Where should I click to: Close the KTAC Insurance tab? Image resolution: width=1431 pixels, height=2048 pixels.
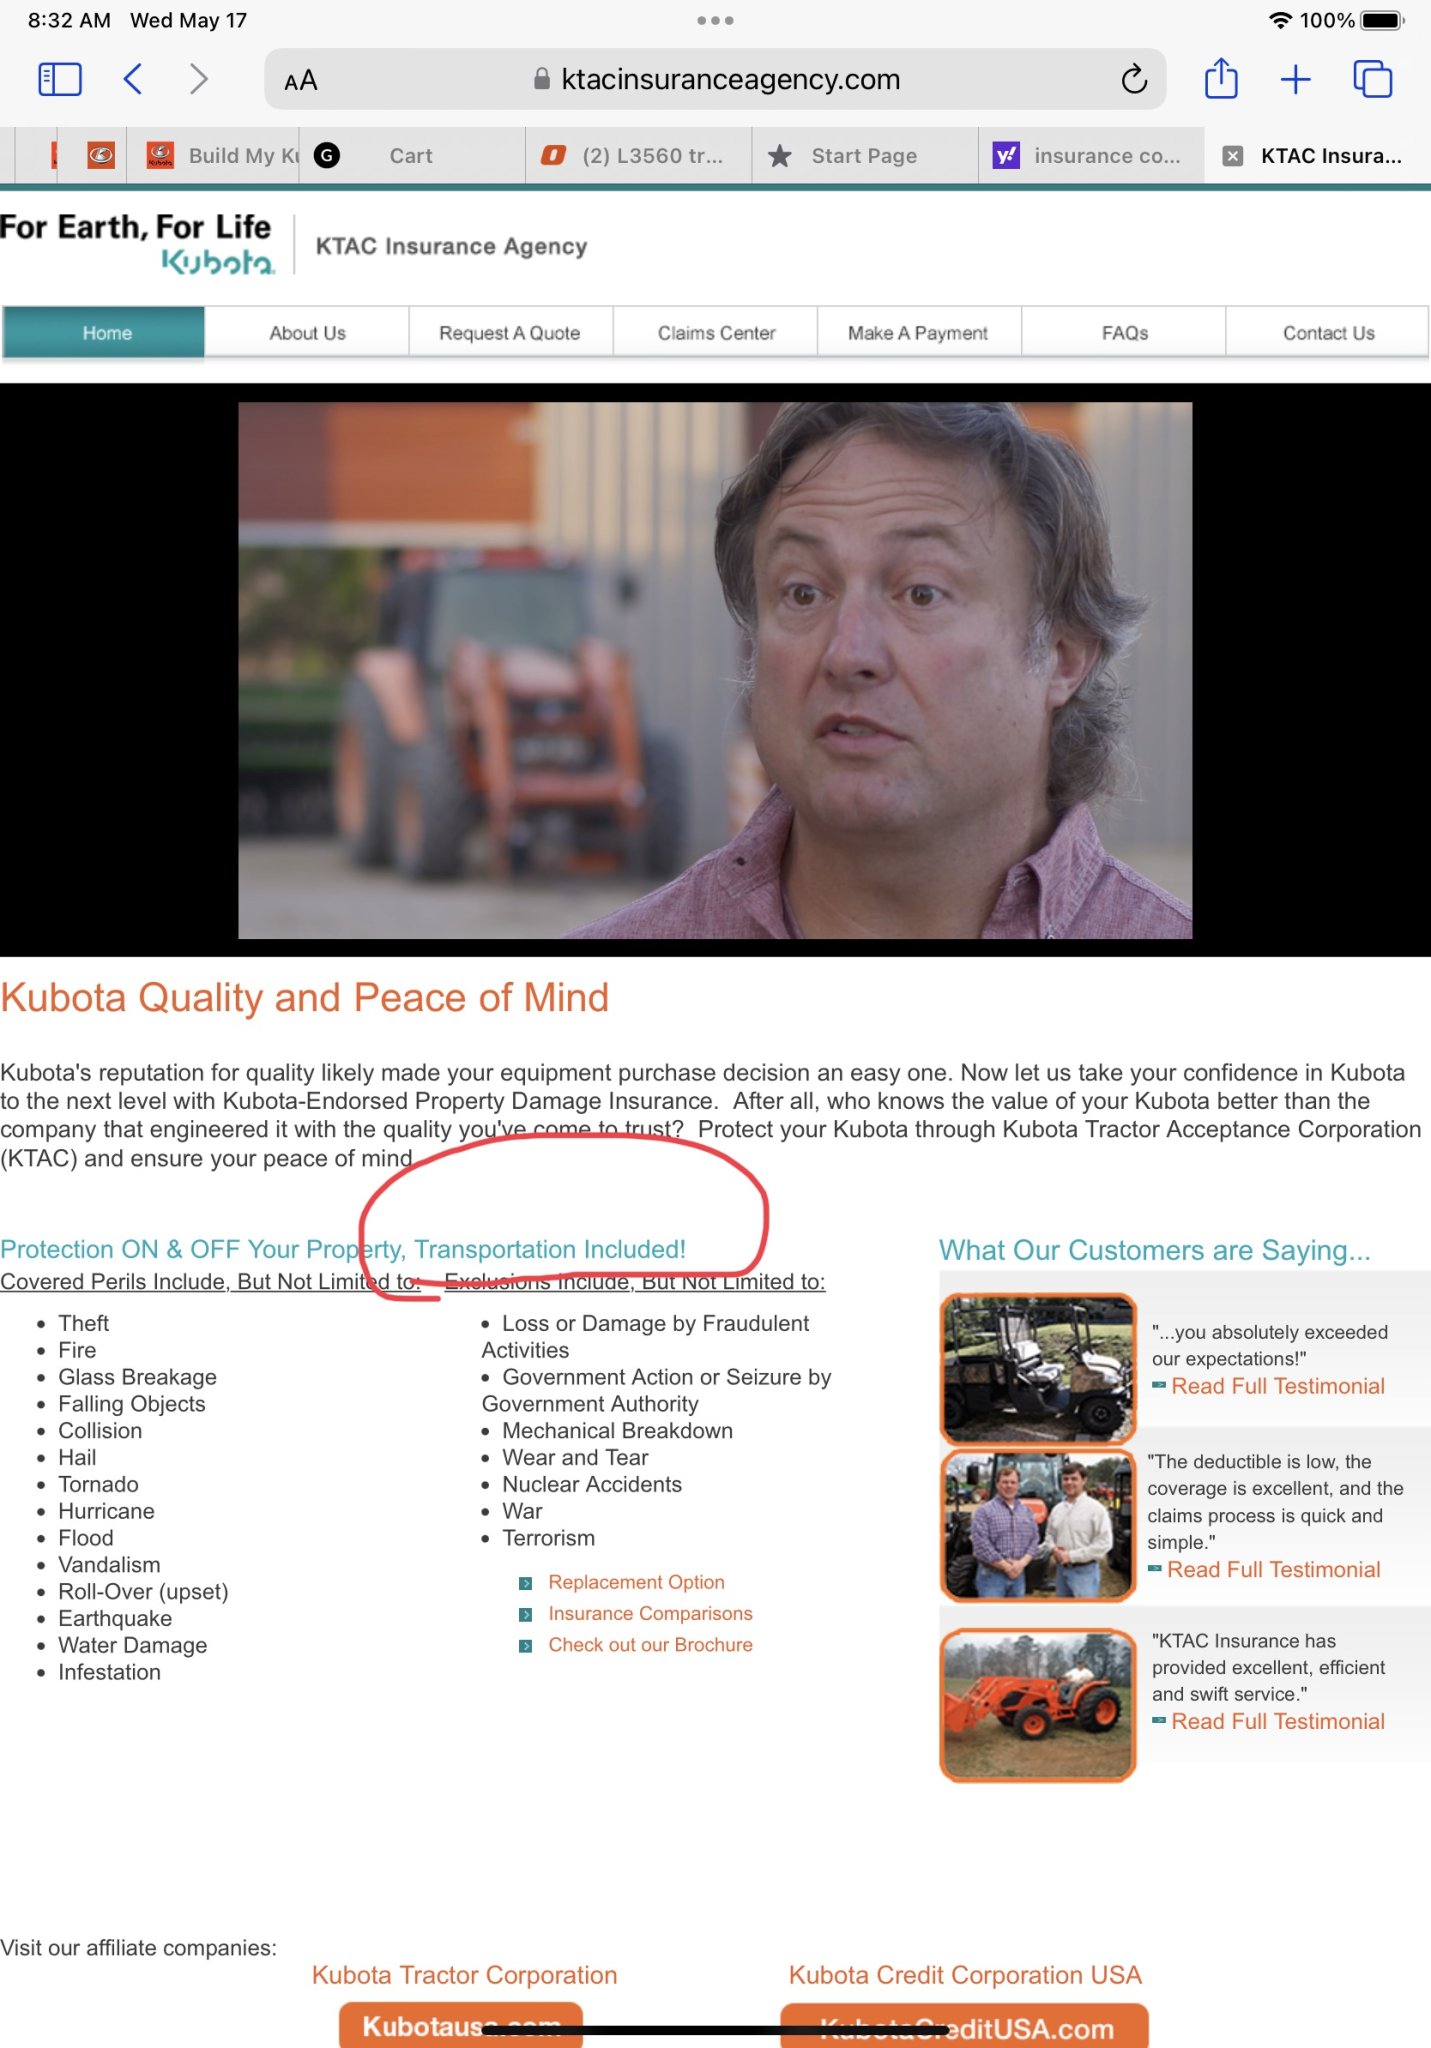[x=1233, y=156]
